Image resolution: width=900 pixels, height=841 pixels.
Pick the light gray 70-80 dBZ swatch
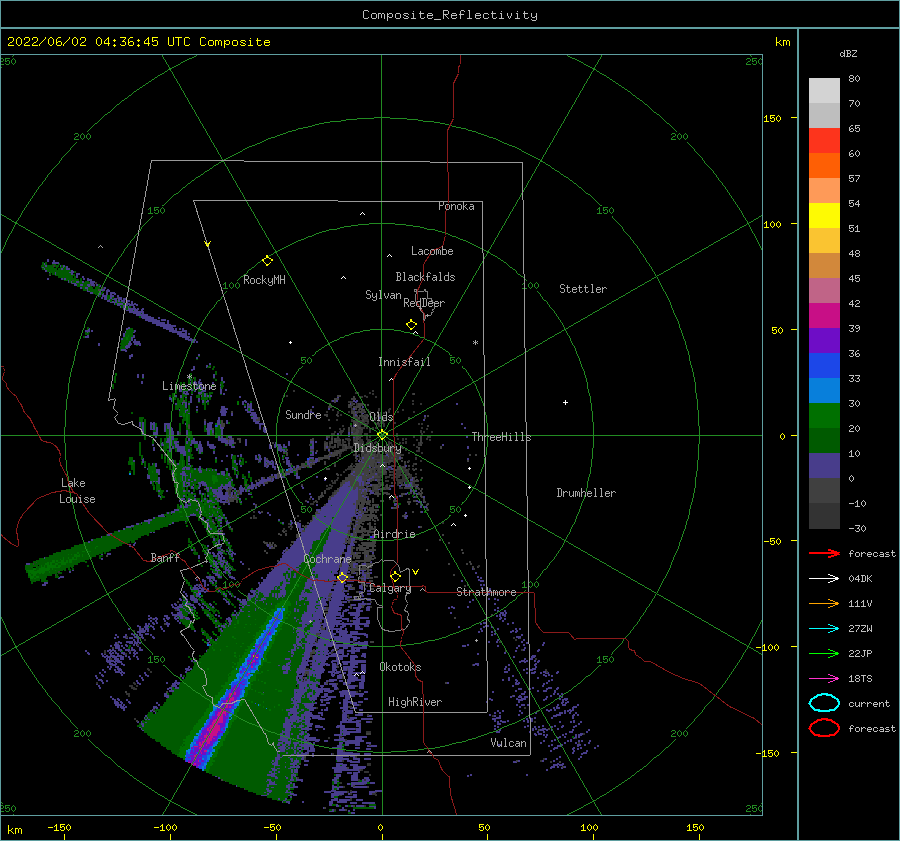point(824,91)
